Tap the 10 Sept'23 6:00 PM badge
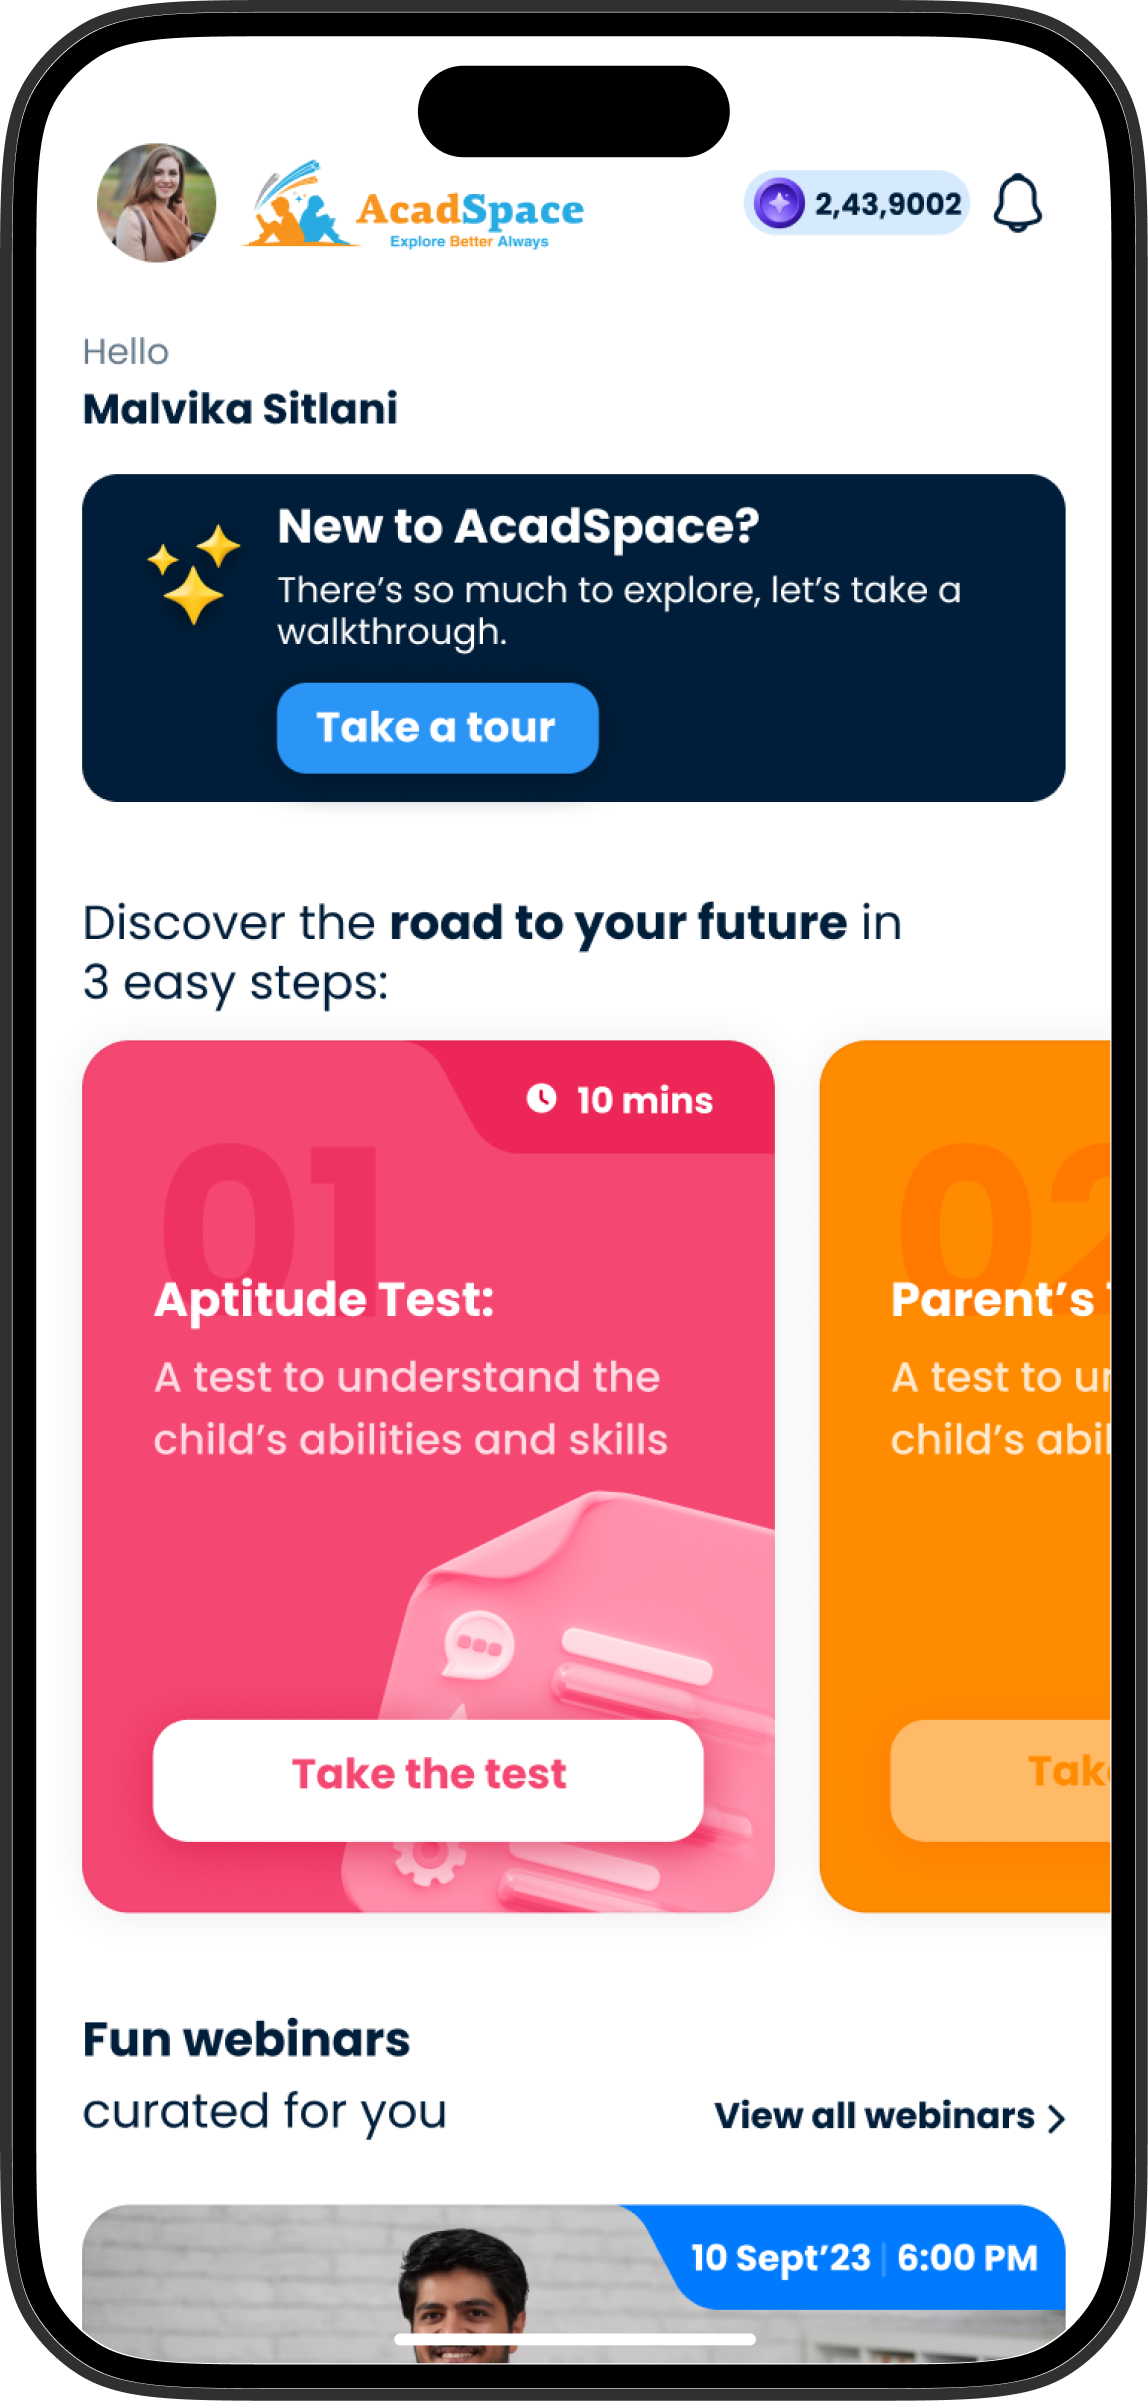Image resolution: width=1148 pixels, height=2401 pixels. click(864, 2257)
